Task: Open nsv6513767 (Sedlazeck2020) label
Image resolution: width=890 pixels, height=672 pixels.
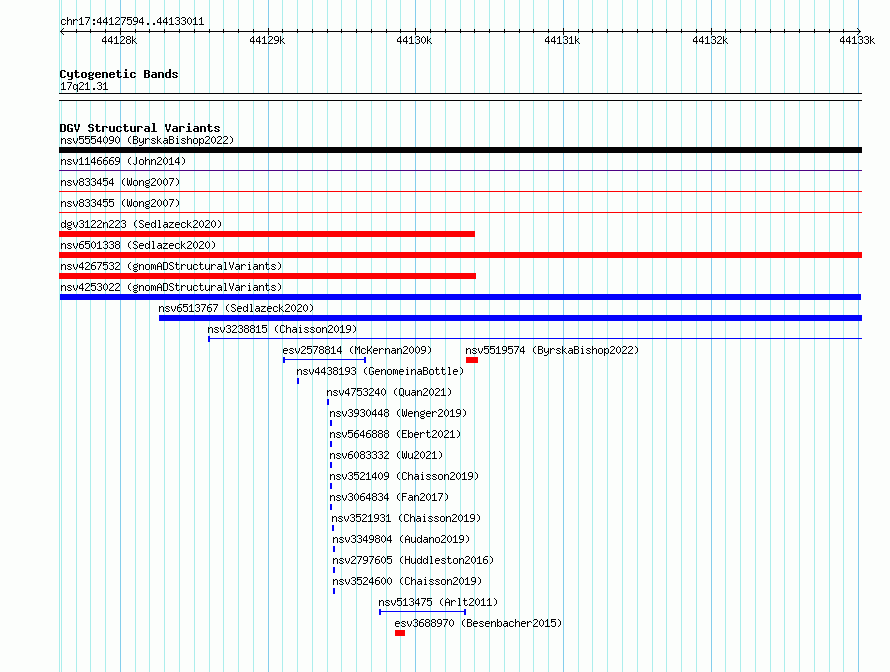Action: [236, 308]
